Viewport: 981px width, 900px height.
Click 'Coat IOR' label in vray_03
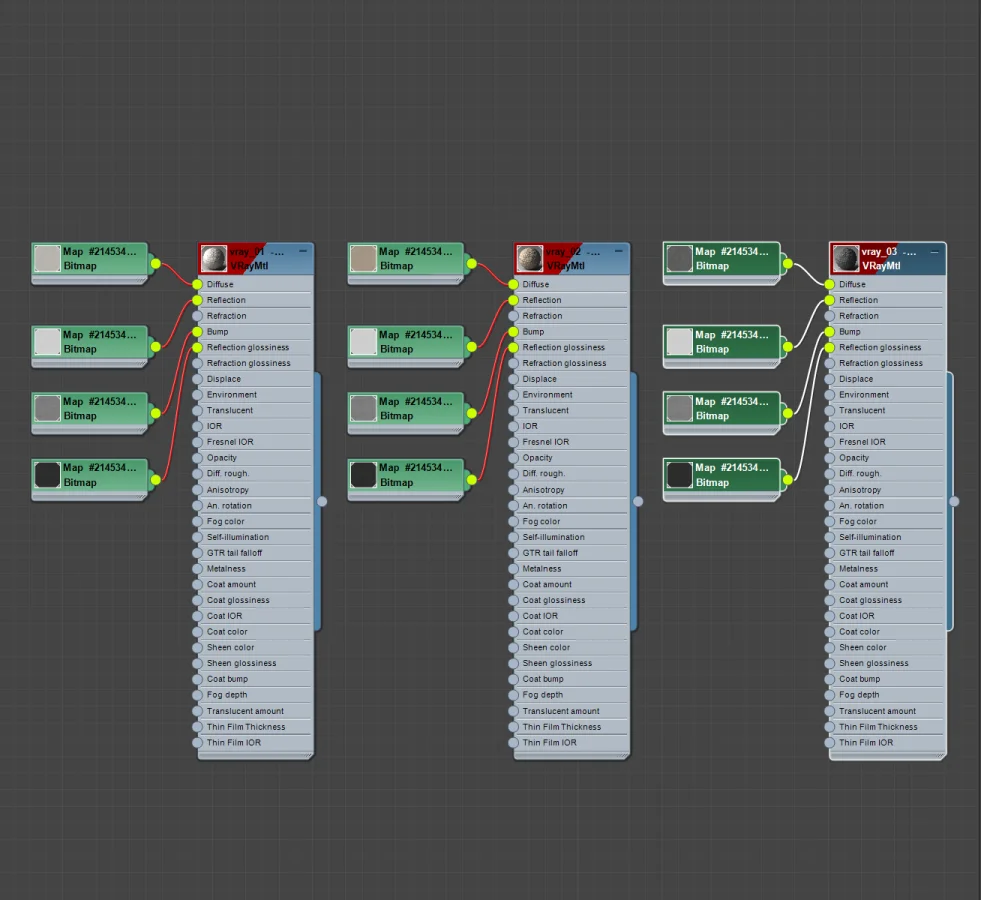(x=856, y=616)
